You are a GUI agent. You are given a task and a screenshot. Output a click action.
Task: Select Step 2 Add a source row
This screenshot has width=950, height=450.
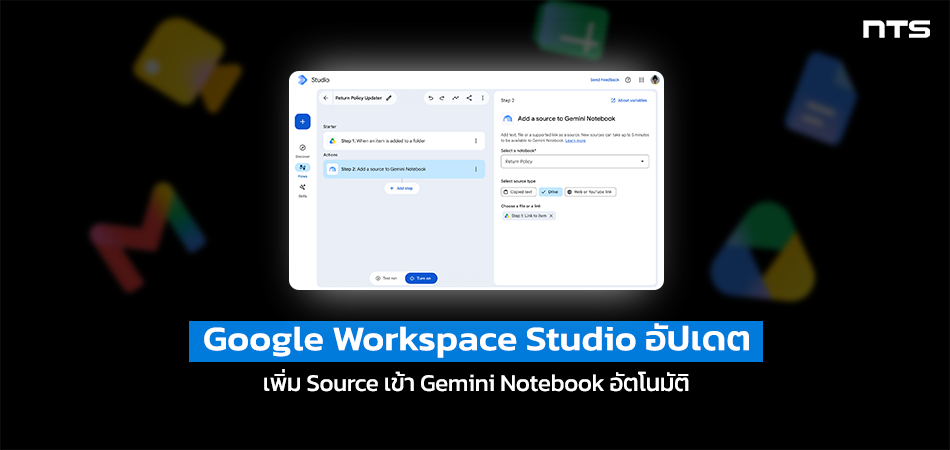404,169
